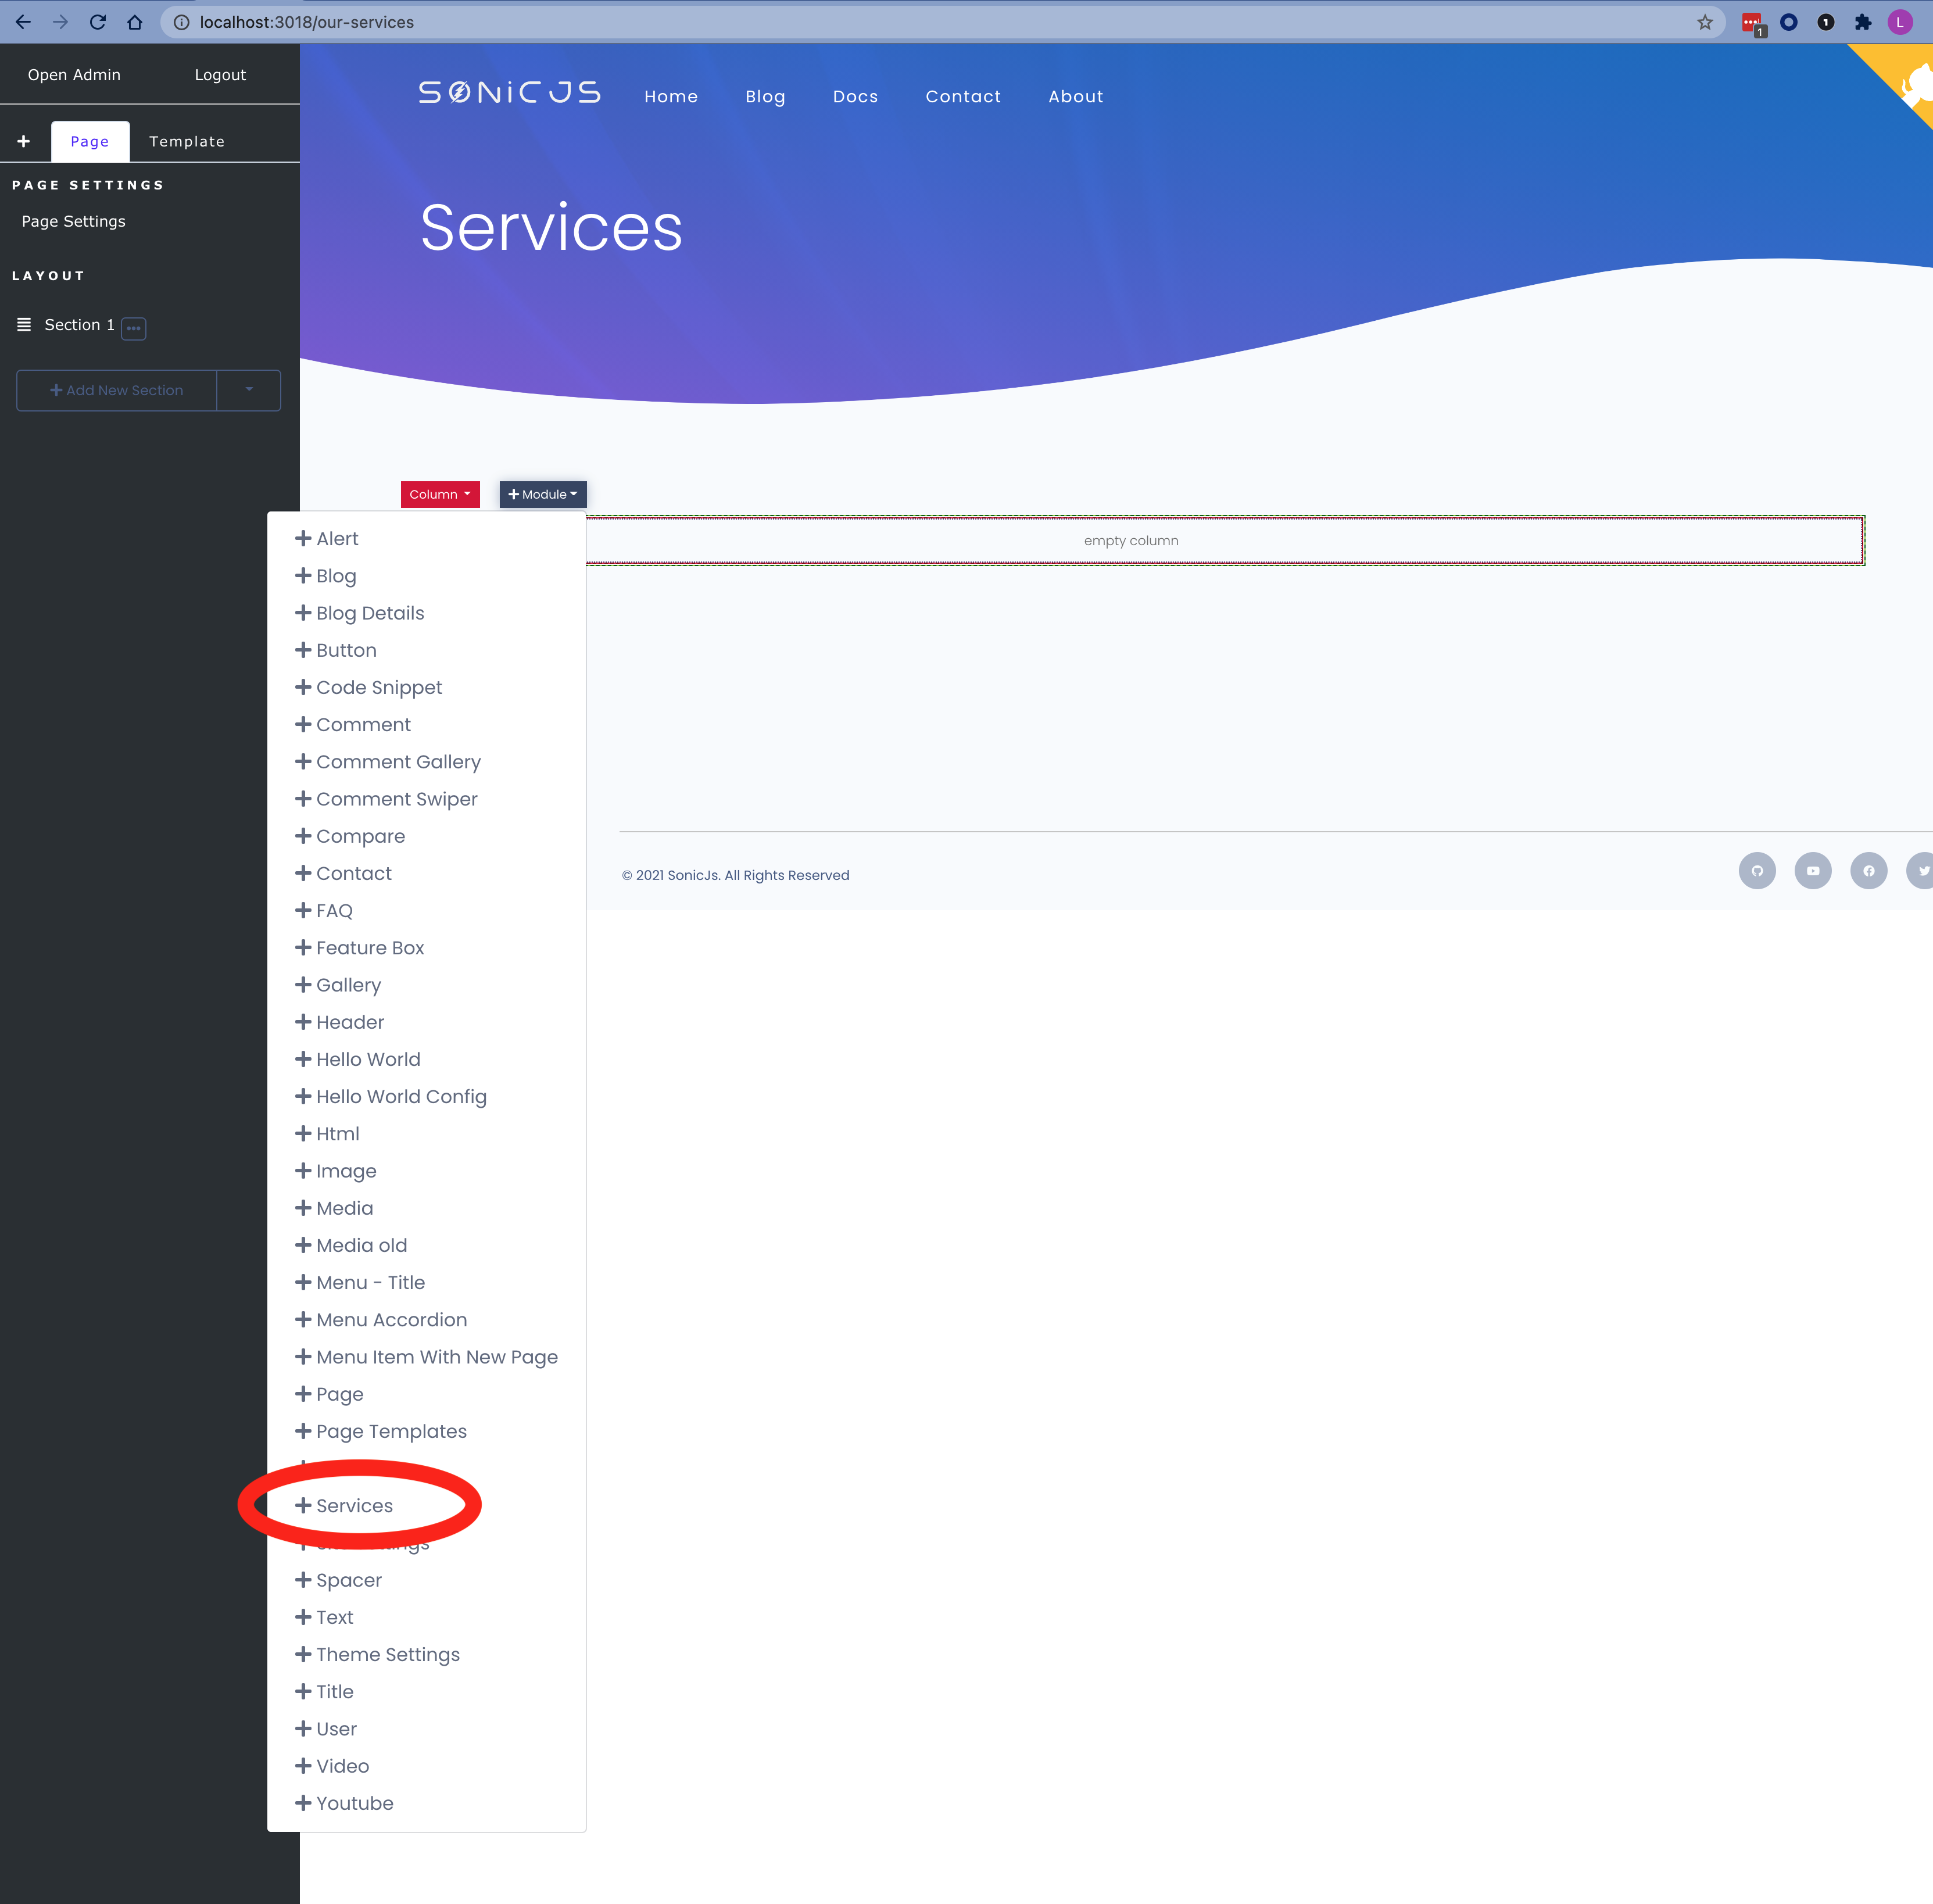Add the Code Snippet module
Screen dimensions: 1933x1904
[369, 687]
